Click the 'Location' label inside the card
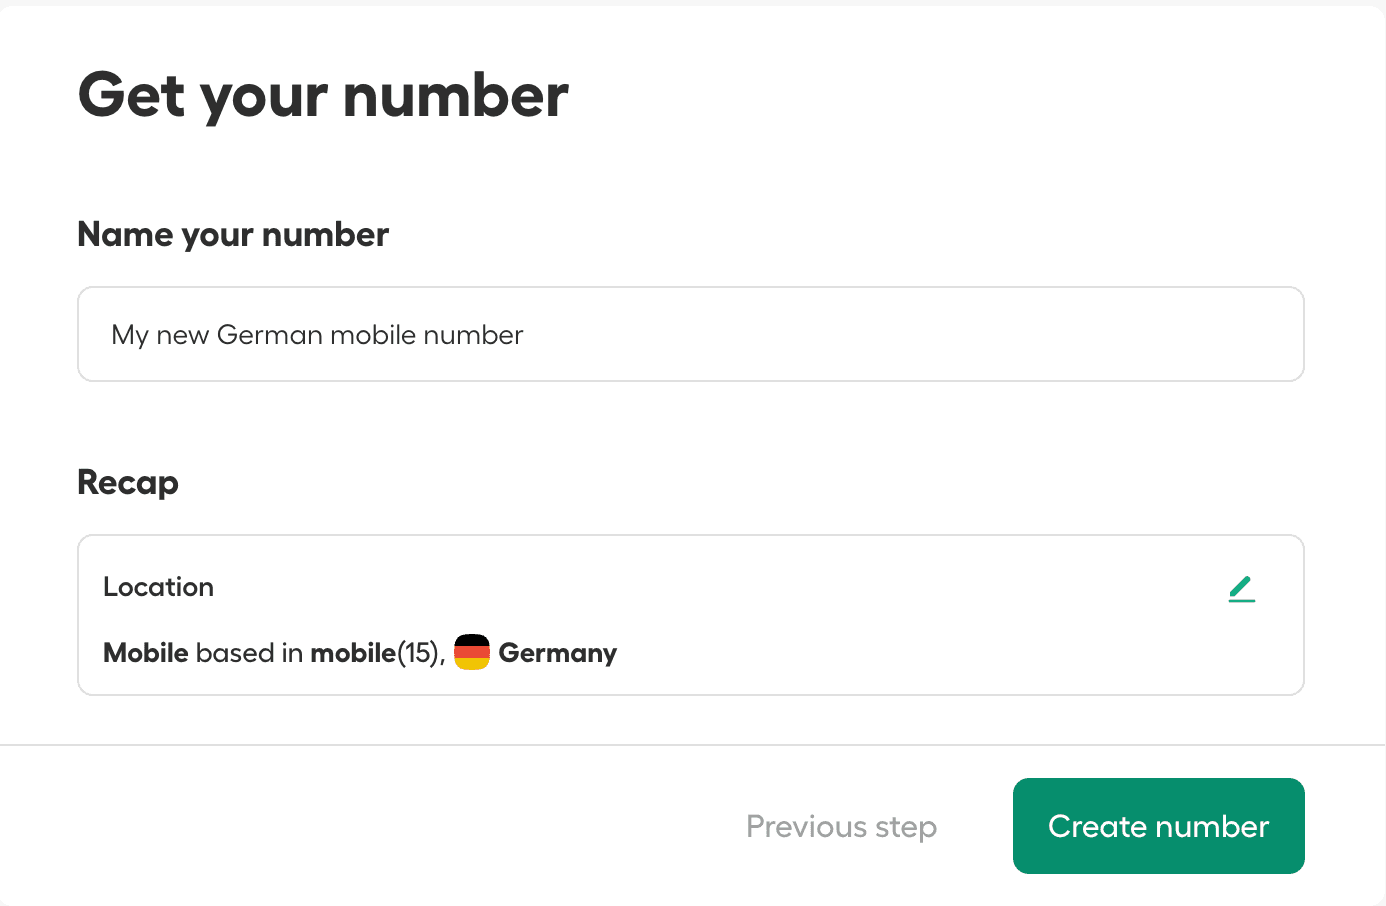Image resolution: width=1386 pixels, height=906 pixels. click(158, 587)
